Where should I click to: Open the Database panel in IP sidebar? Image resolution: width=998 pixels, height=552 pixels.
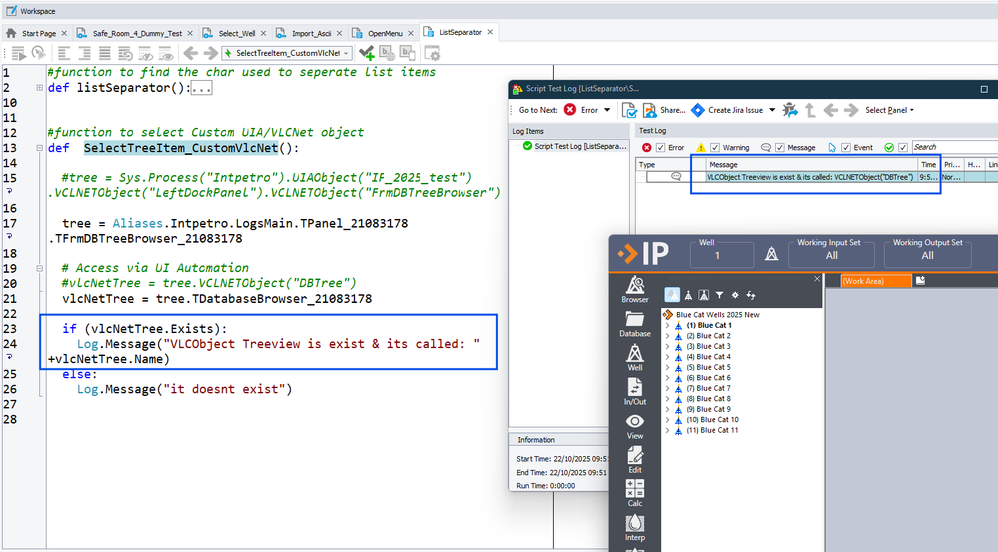(634, 323)
